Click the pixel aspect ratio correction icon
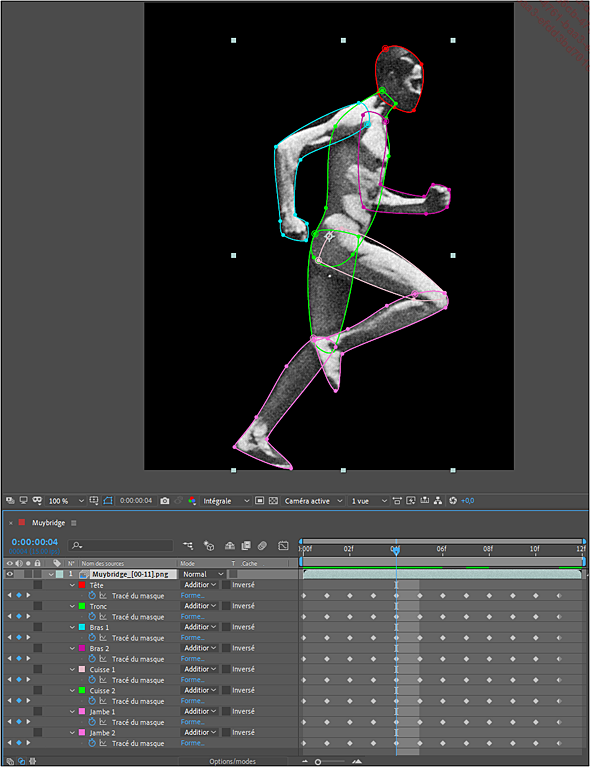The image size is (590, 767). click(x=397, y=500)
